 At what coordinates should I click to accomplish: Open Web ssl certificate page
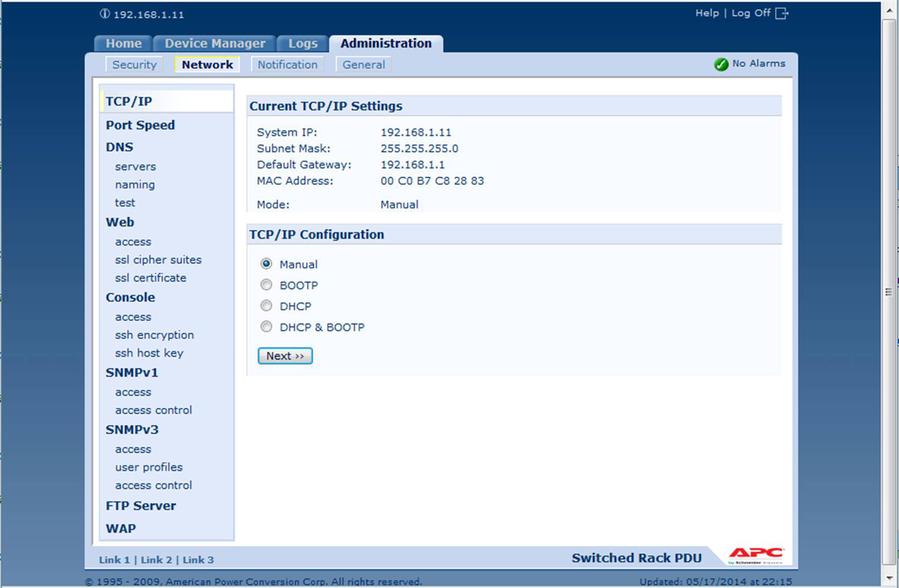[150, 278]
